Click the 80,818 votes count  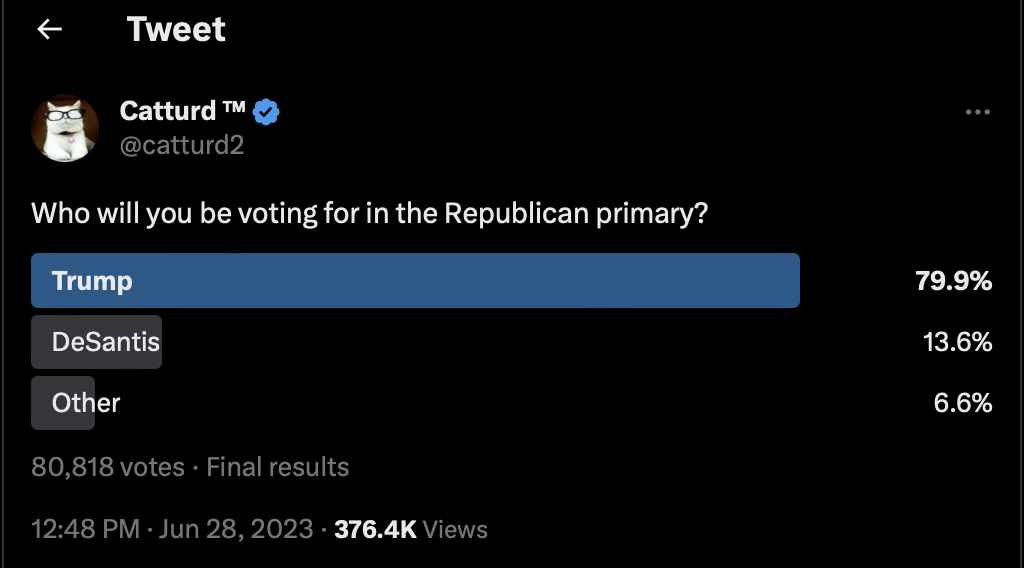pos(108,467)
